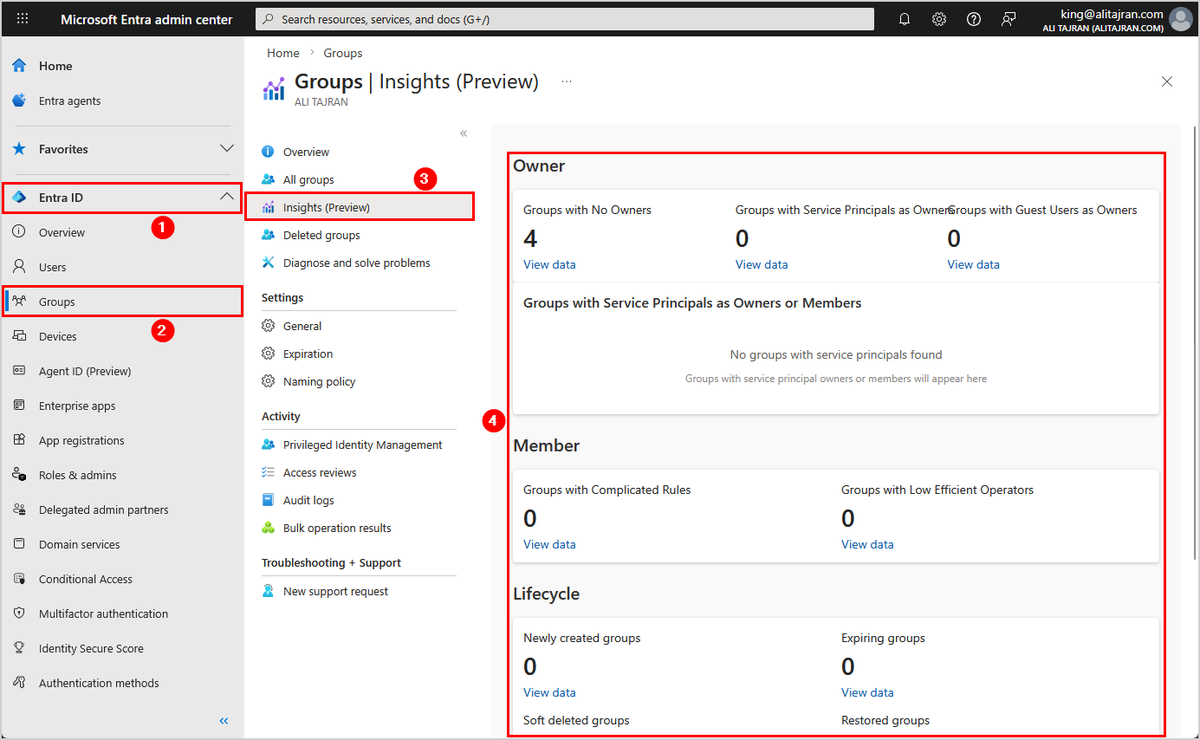Click the Agent ID (Preview) icon
The width and height of the screenshot is (1200, 740).
click(x=19, y=371)
